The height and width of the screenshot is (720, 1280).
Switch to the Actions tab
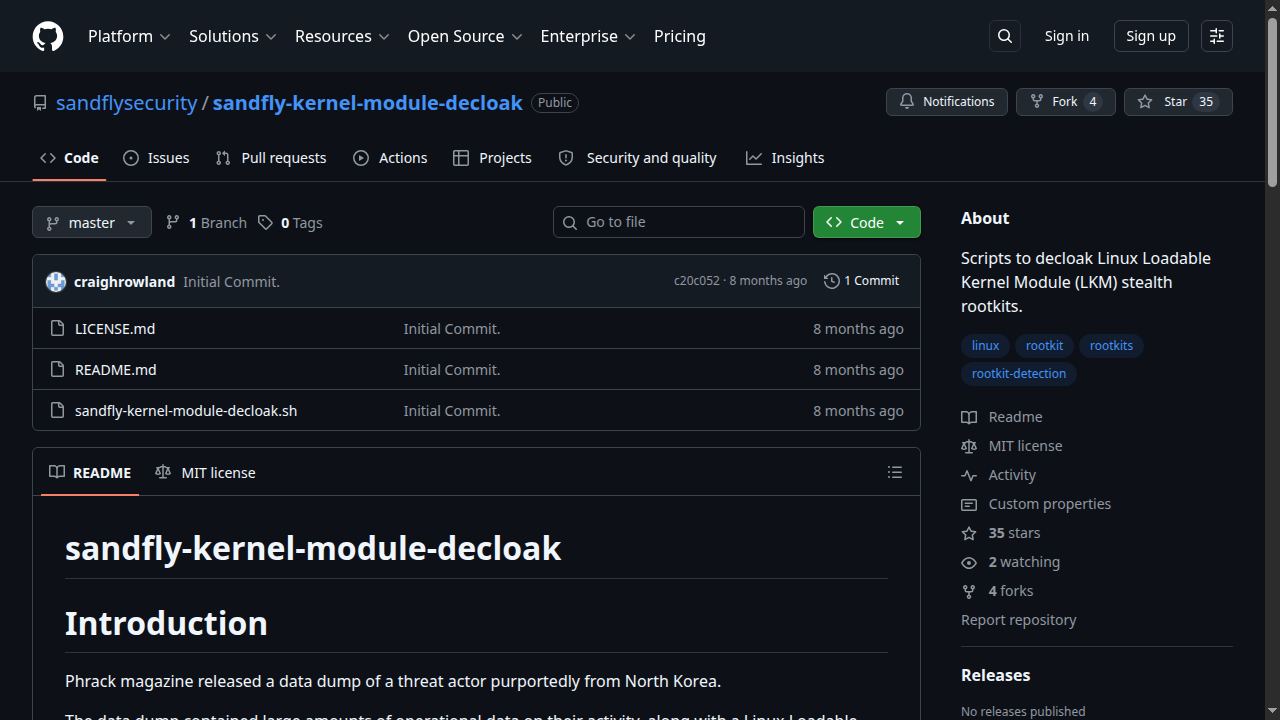[390, 158]
